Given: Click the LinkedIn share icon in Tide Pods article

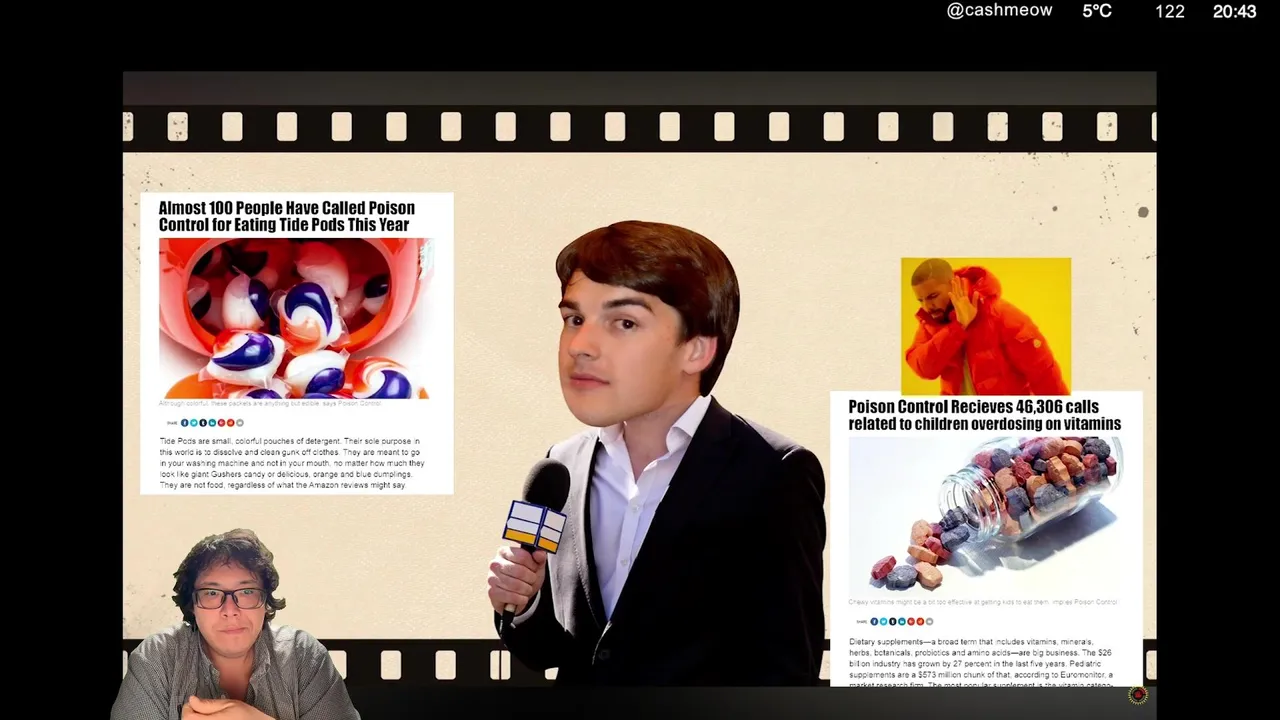Looking at the screenshot, I should 212,423.
